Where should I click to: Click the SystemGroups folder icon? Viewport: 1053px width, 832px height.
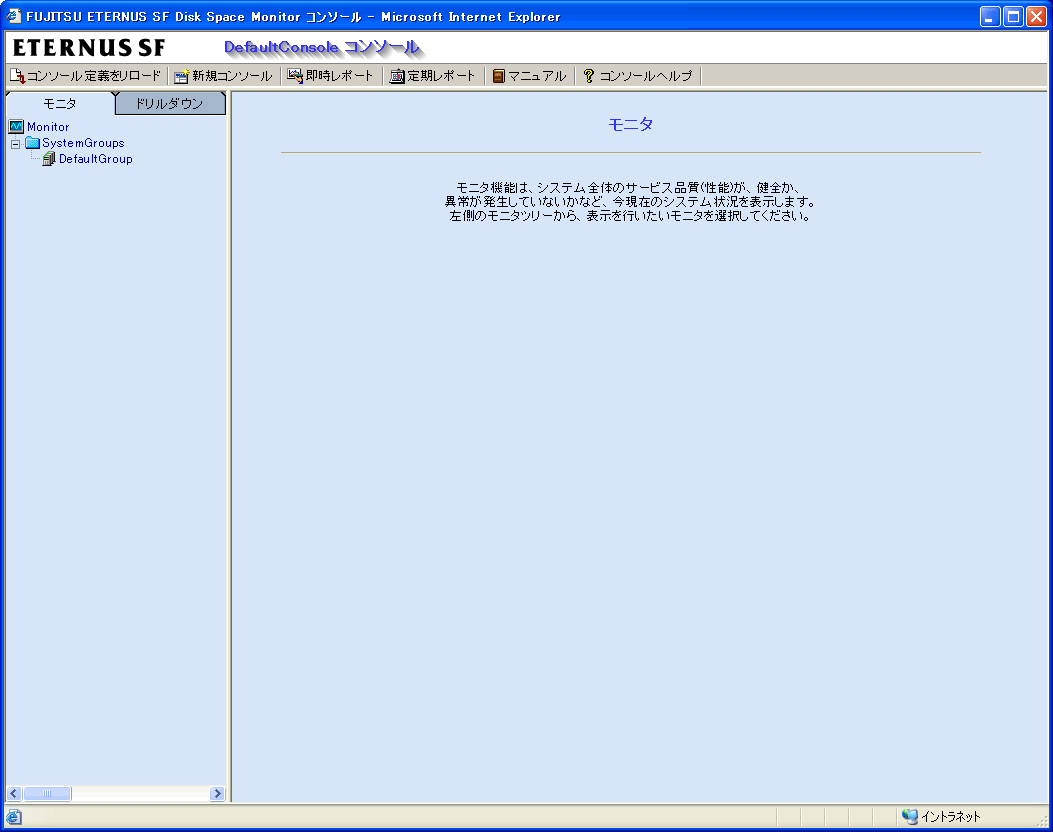pyautogui.click(x=32, y=142)
